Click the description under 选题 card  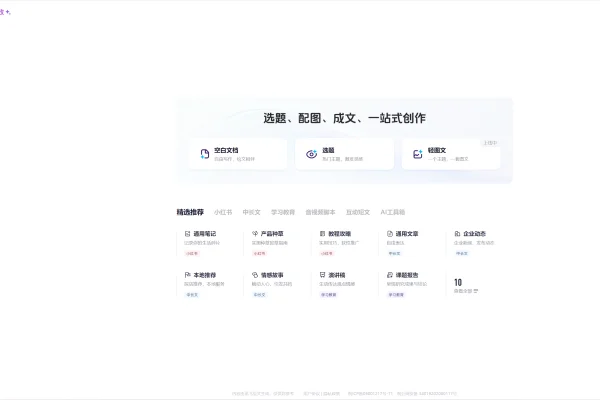click(x=342, y=159)
